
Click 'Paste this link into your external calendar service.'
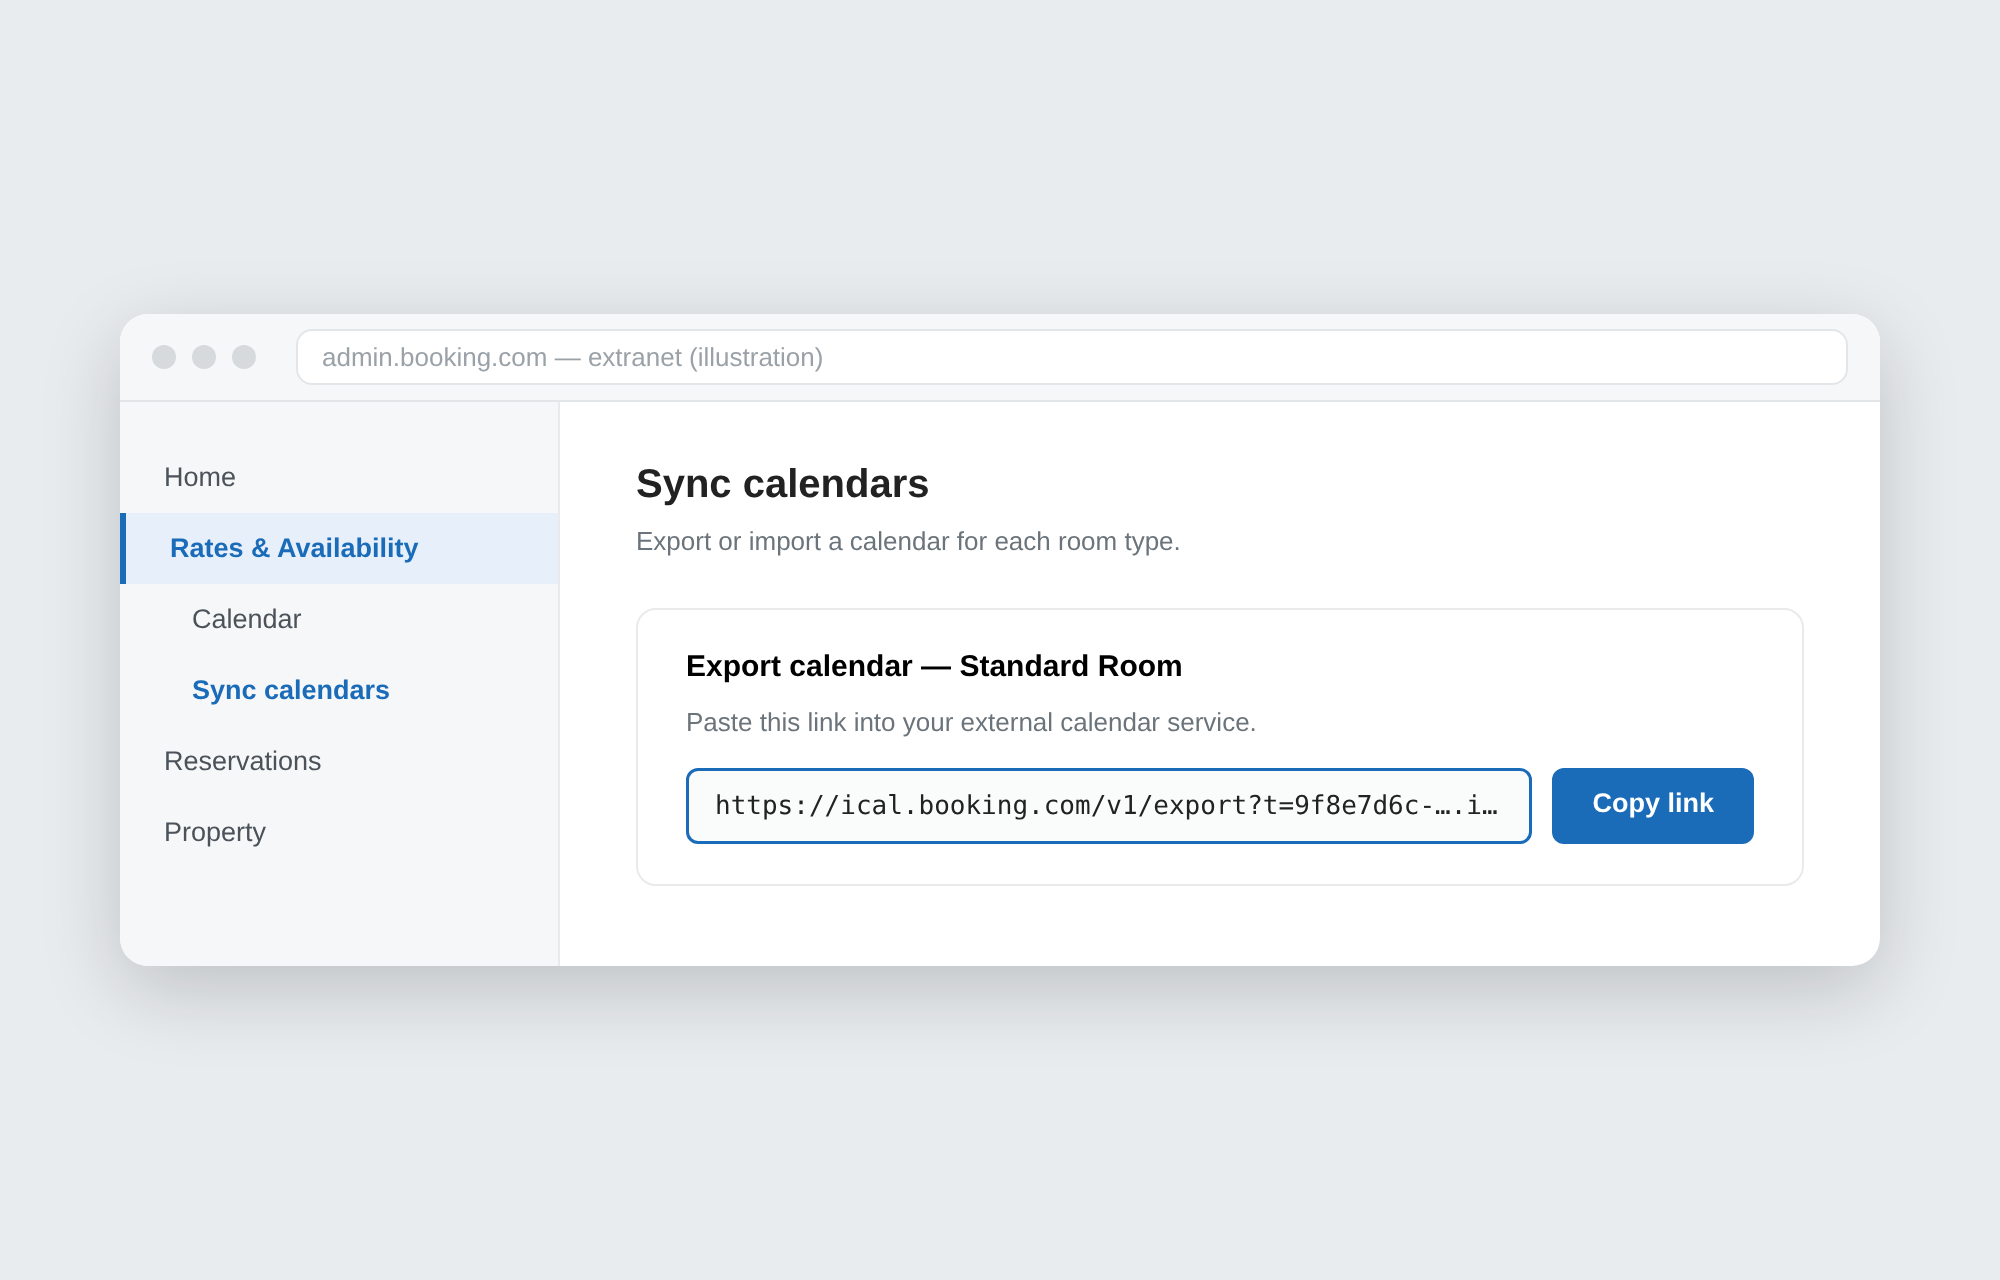970,722
